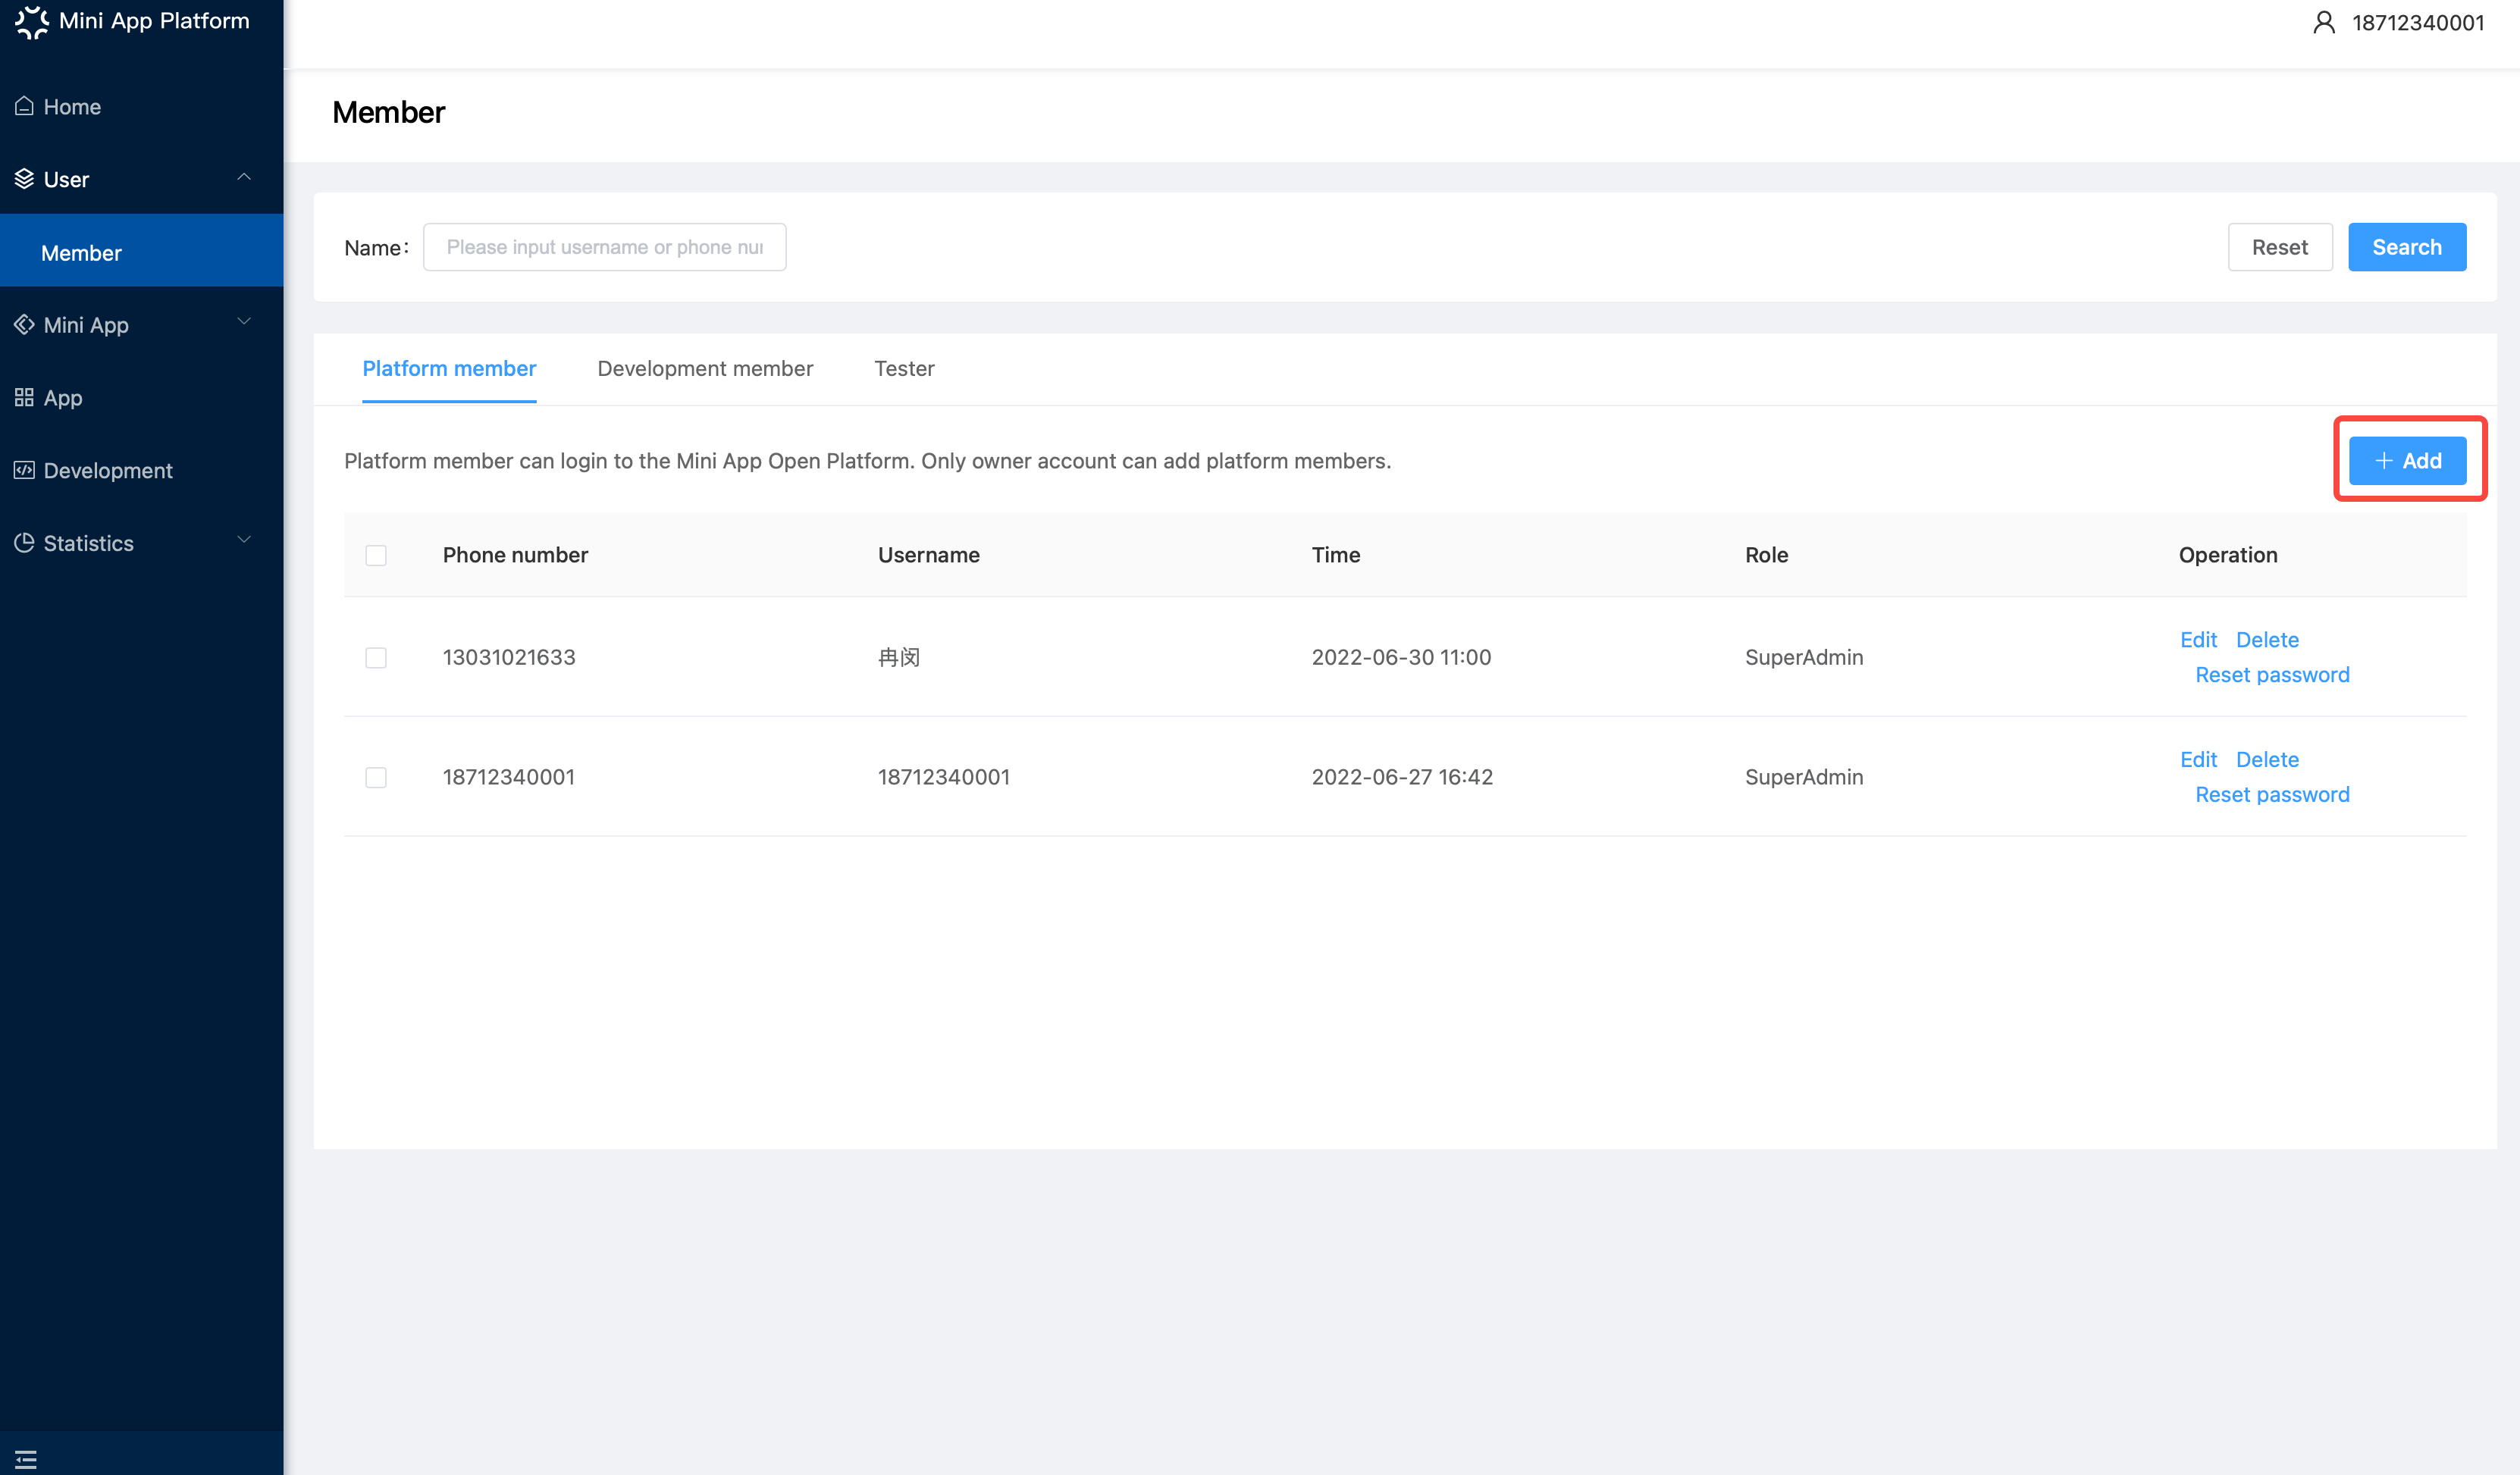This screenshot has width=2520, height=1475.
Task: Click the Role column header
Action: [x=1766, y=555]
